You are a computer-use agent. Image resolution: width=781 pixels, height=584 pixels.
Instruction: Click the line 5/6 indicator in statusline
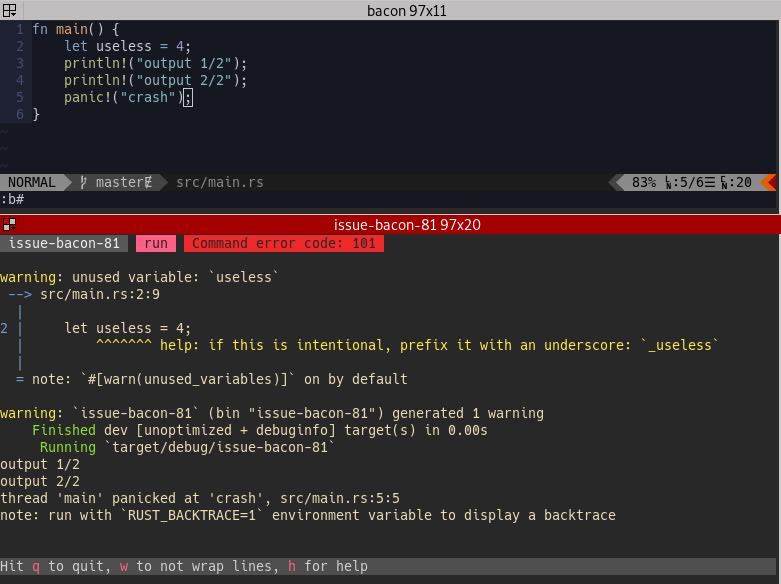(690, 182)
